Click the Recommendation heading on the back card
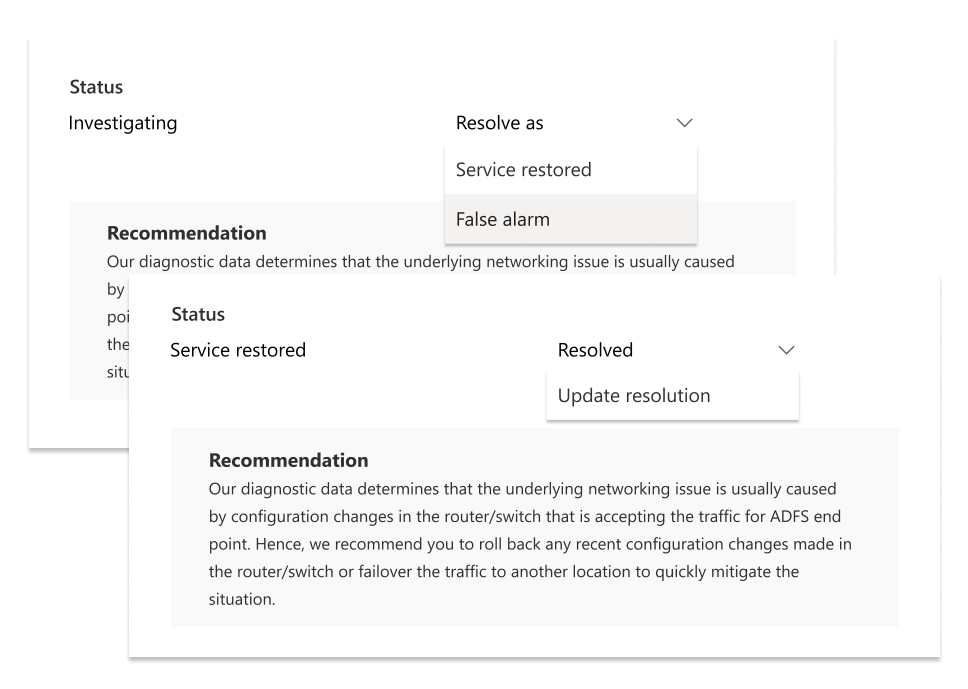Viewport: 968px width, 689px height. tap(186, 233)
